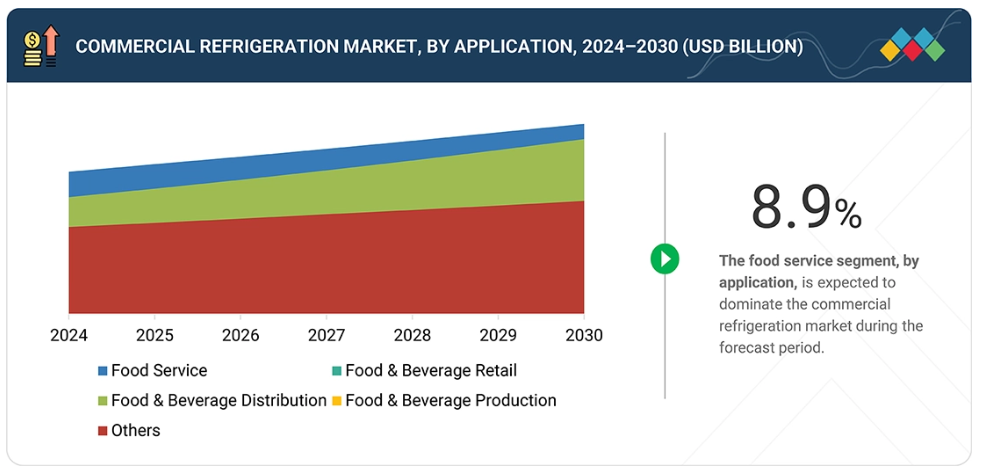Click the 2027 x-axis label
The height and width of the screenshot is (470, 981).
327,335
